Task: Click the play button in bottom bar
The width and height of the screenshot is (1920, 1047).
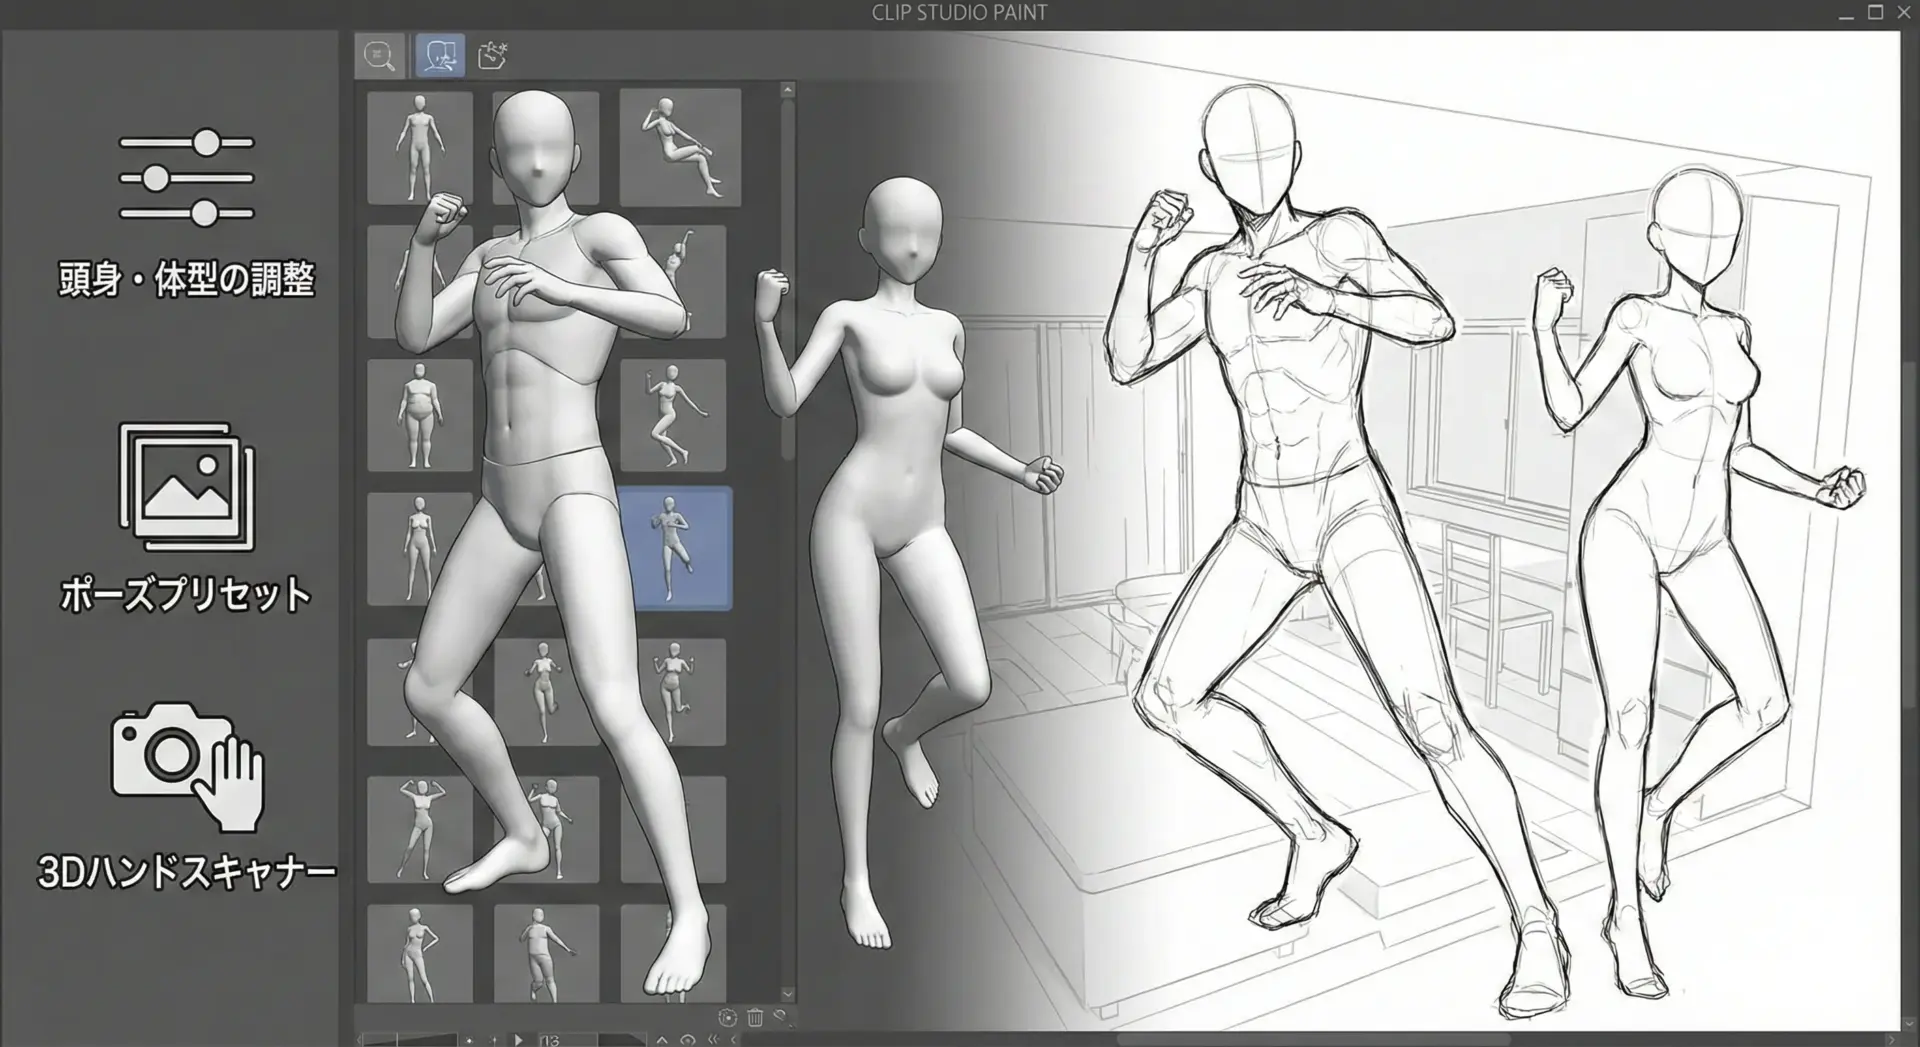Action: (518, 1040)
